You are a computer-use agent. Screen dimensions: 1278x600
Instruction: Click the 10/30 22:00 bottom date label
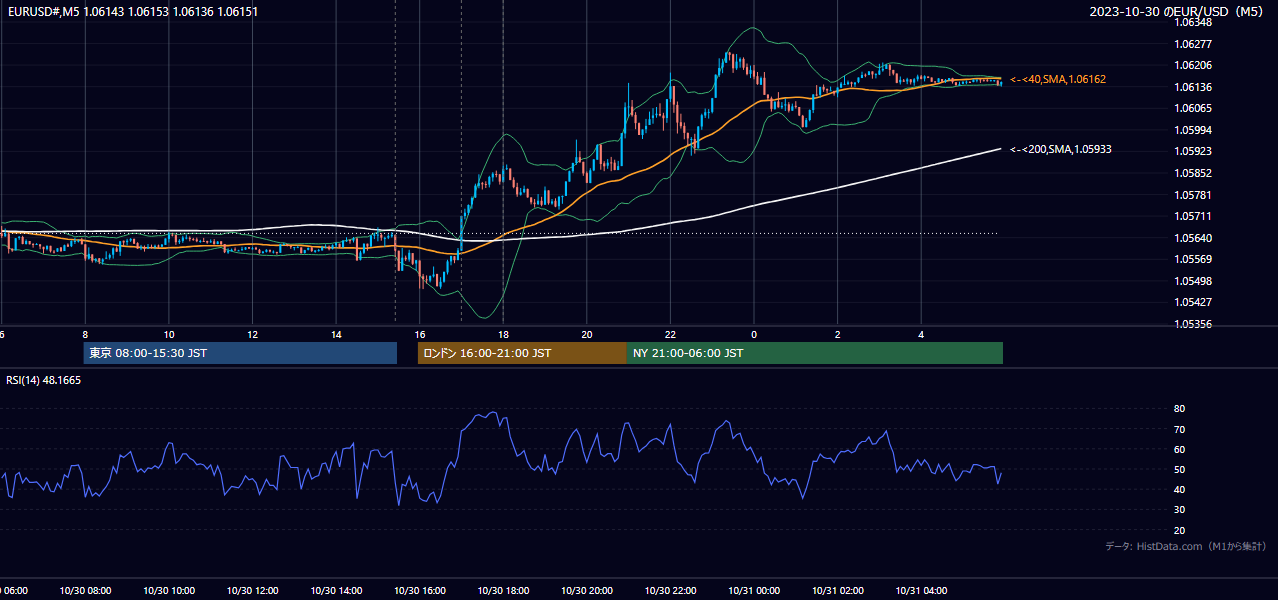click(671, 591)
